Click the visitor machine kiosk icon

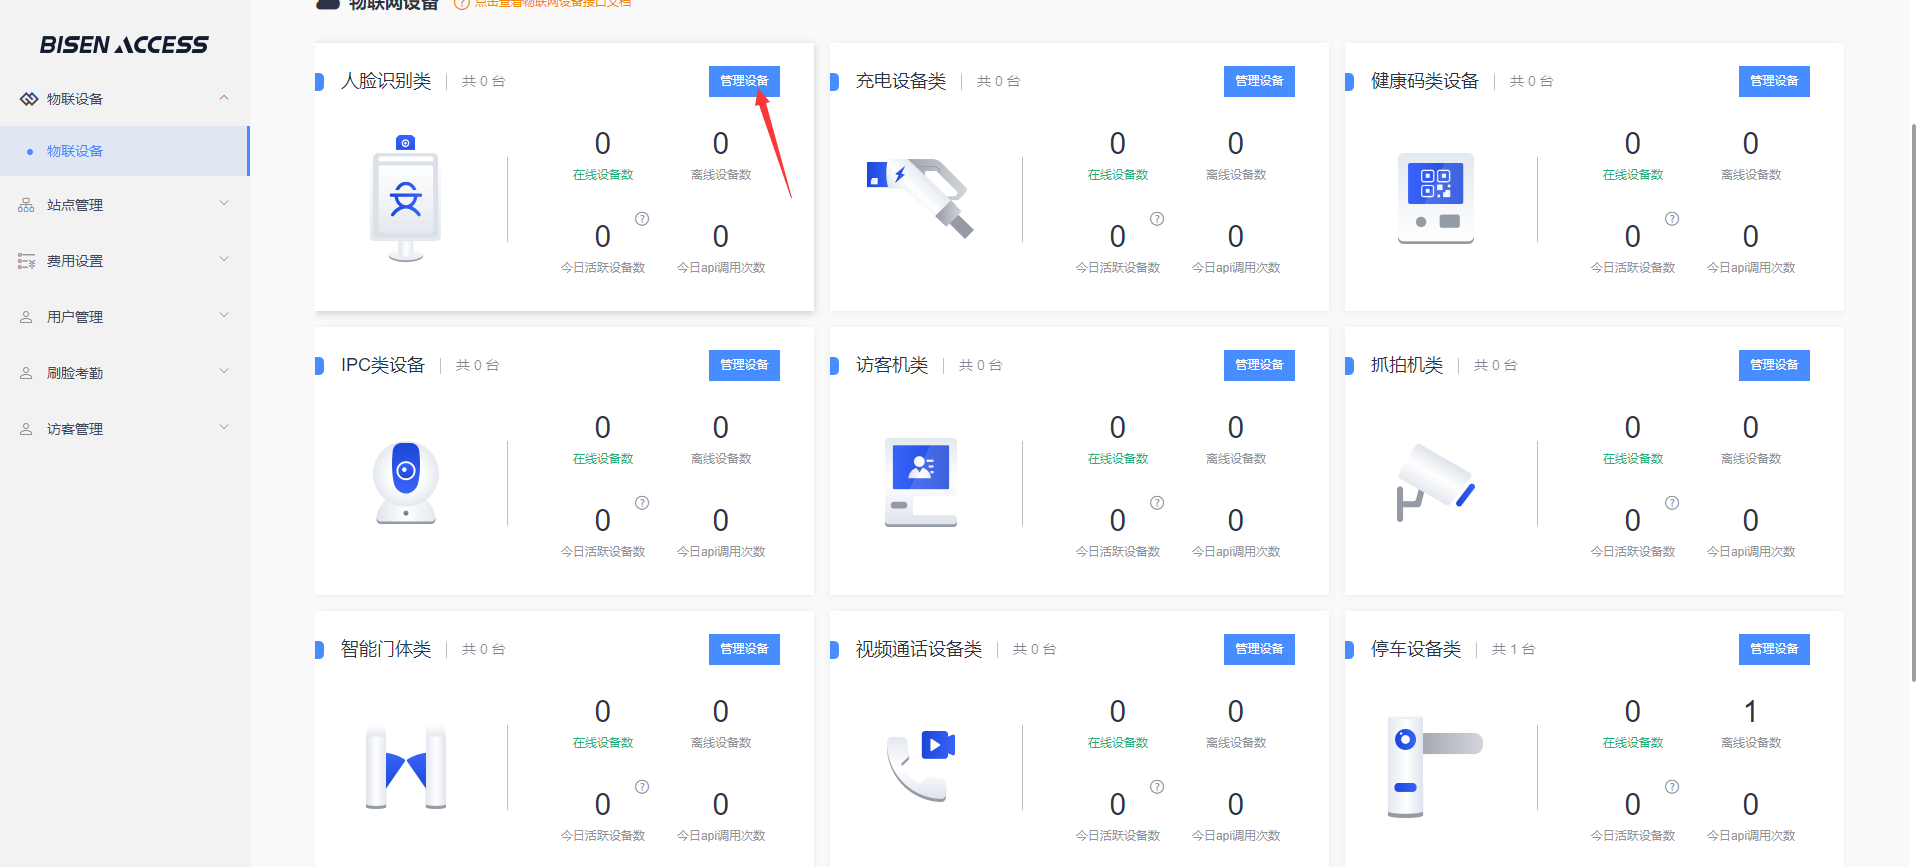pos(920,482)
